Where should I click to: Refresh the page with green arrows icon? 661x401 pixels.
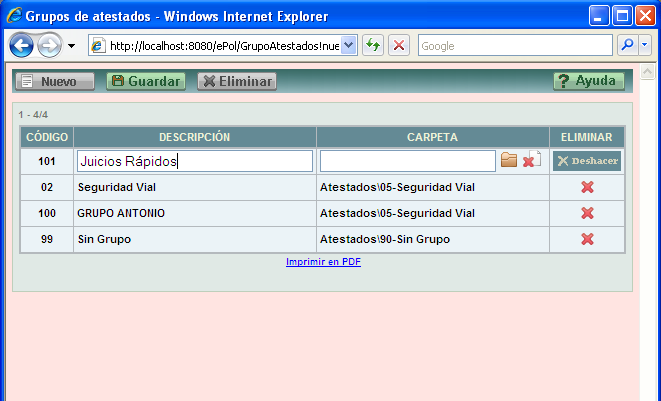[373, 45]
